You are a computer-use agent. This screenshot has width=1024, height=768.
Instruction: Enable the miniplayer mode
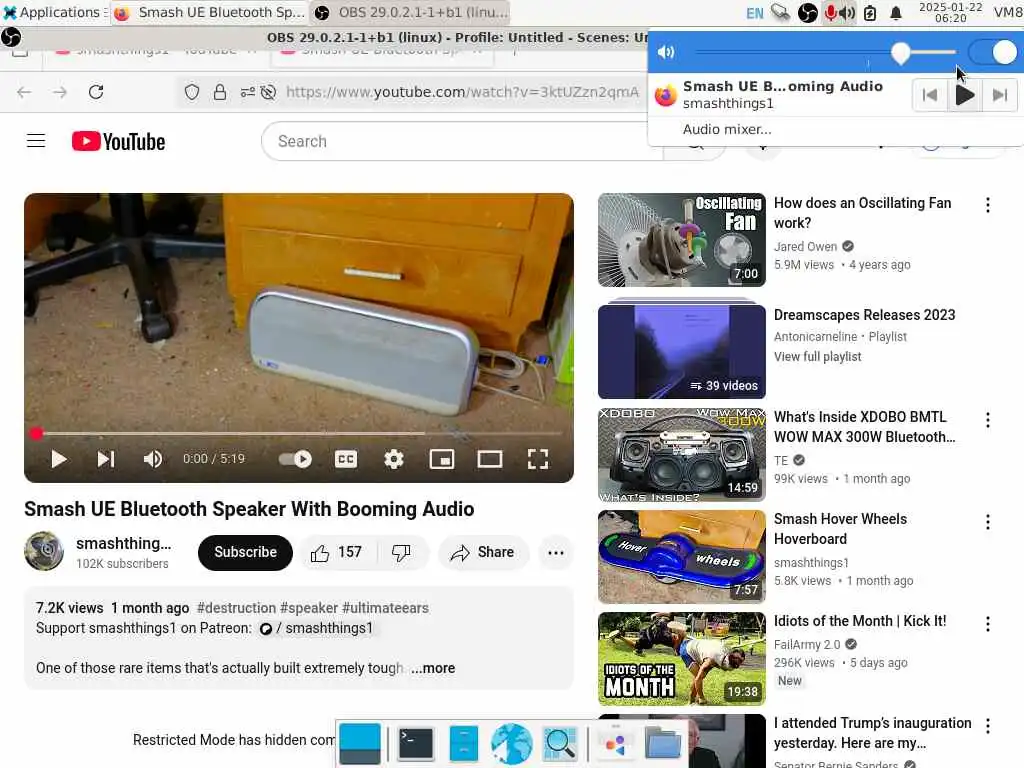point(442,459)
